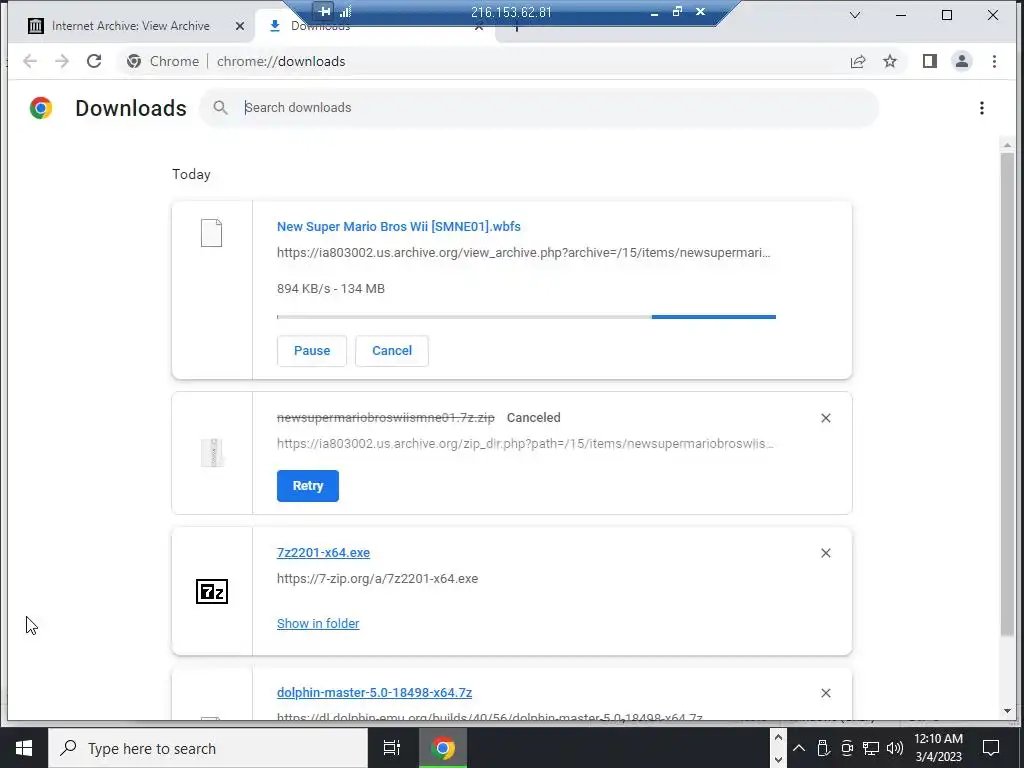This screenshot has height=768, width=1024.
Task: Show hidden system tray icons
Action: point(799,748)
